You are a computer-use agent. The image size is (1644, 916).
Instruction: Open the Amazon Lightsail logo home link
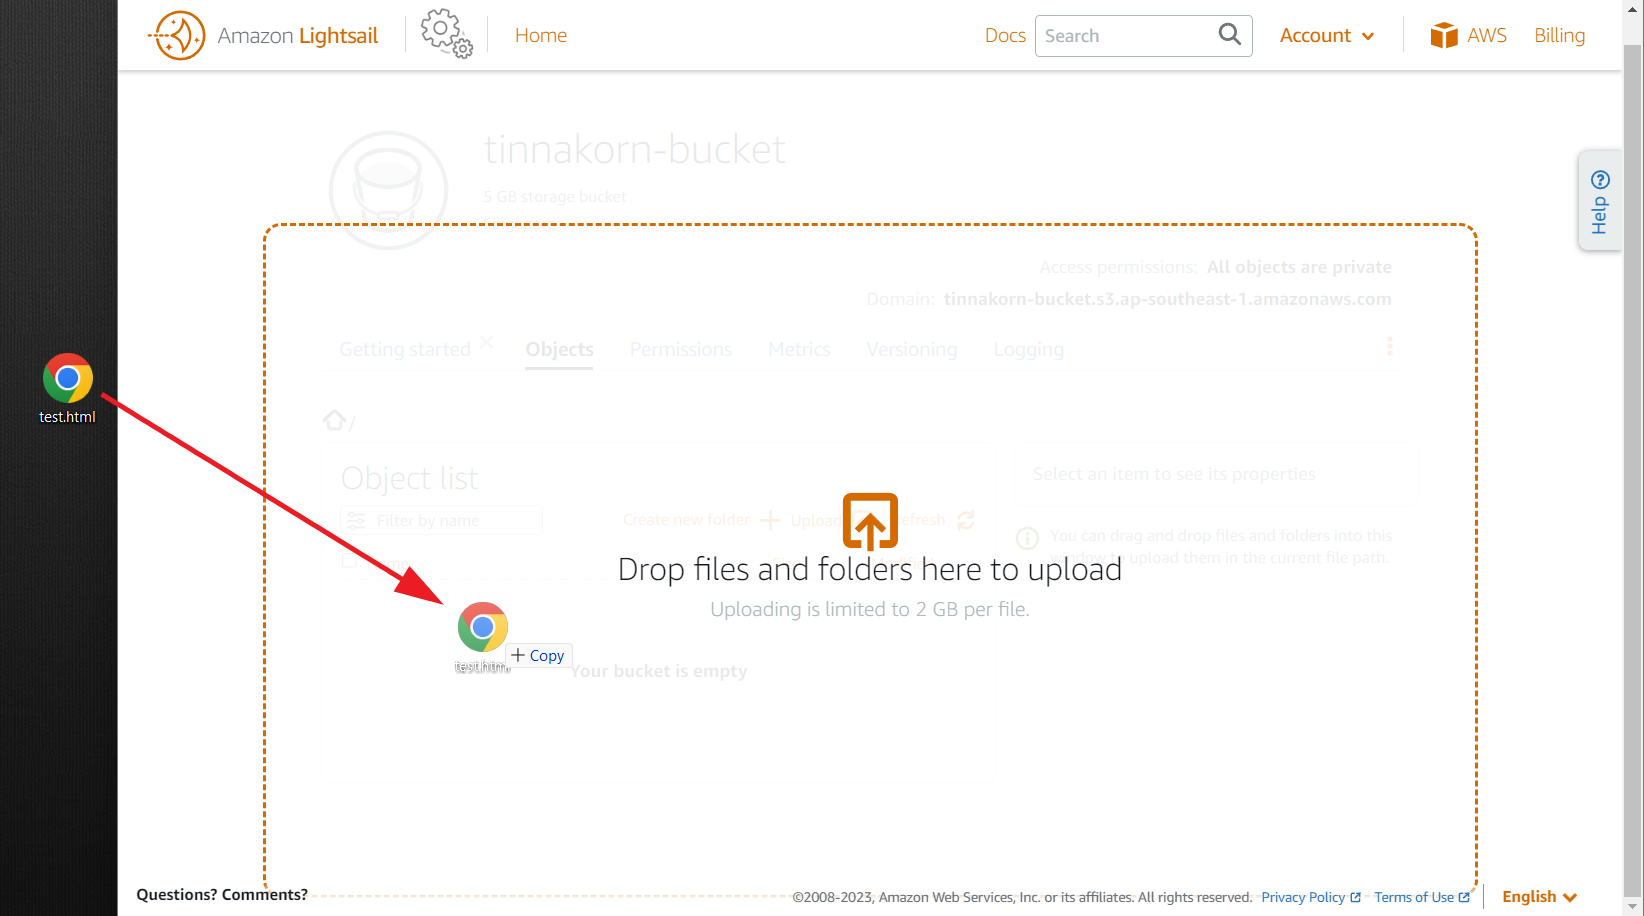point(263,35)
